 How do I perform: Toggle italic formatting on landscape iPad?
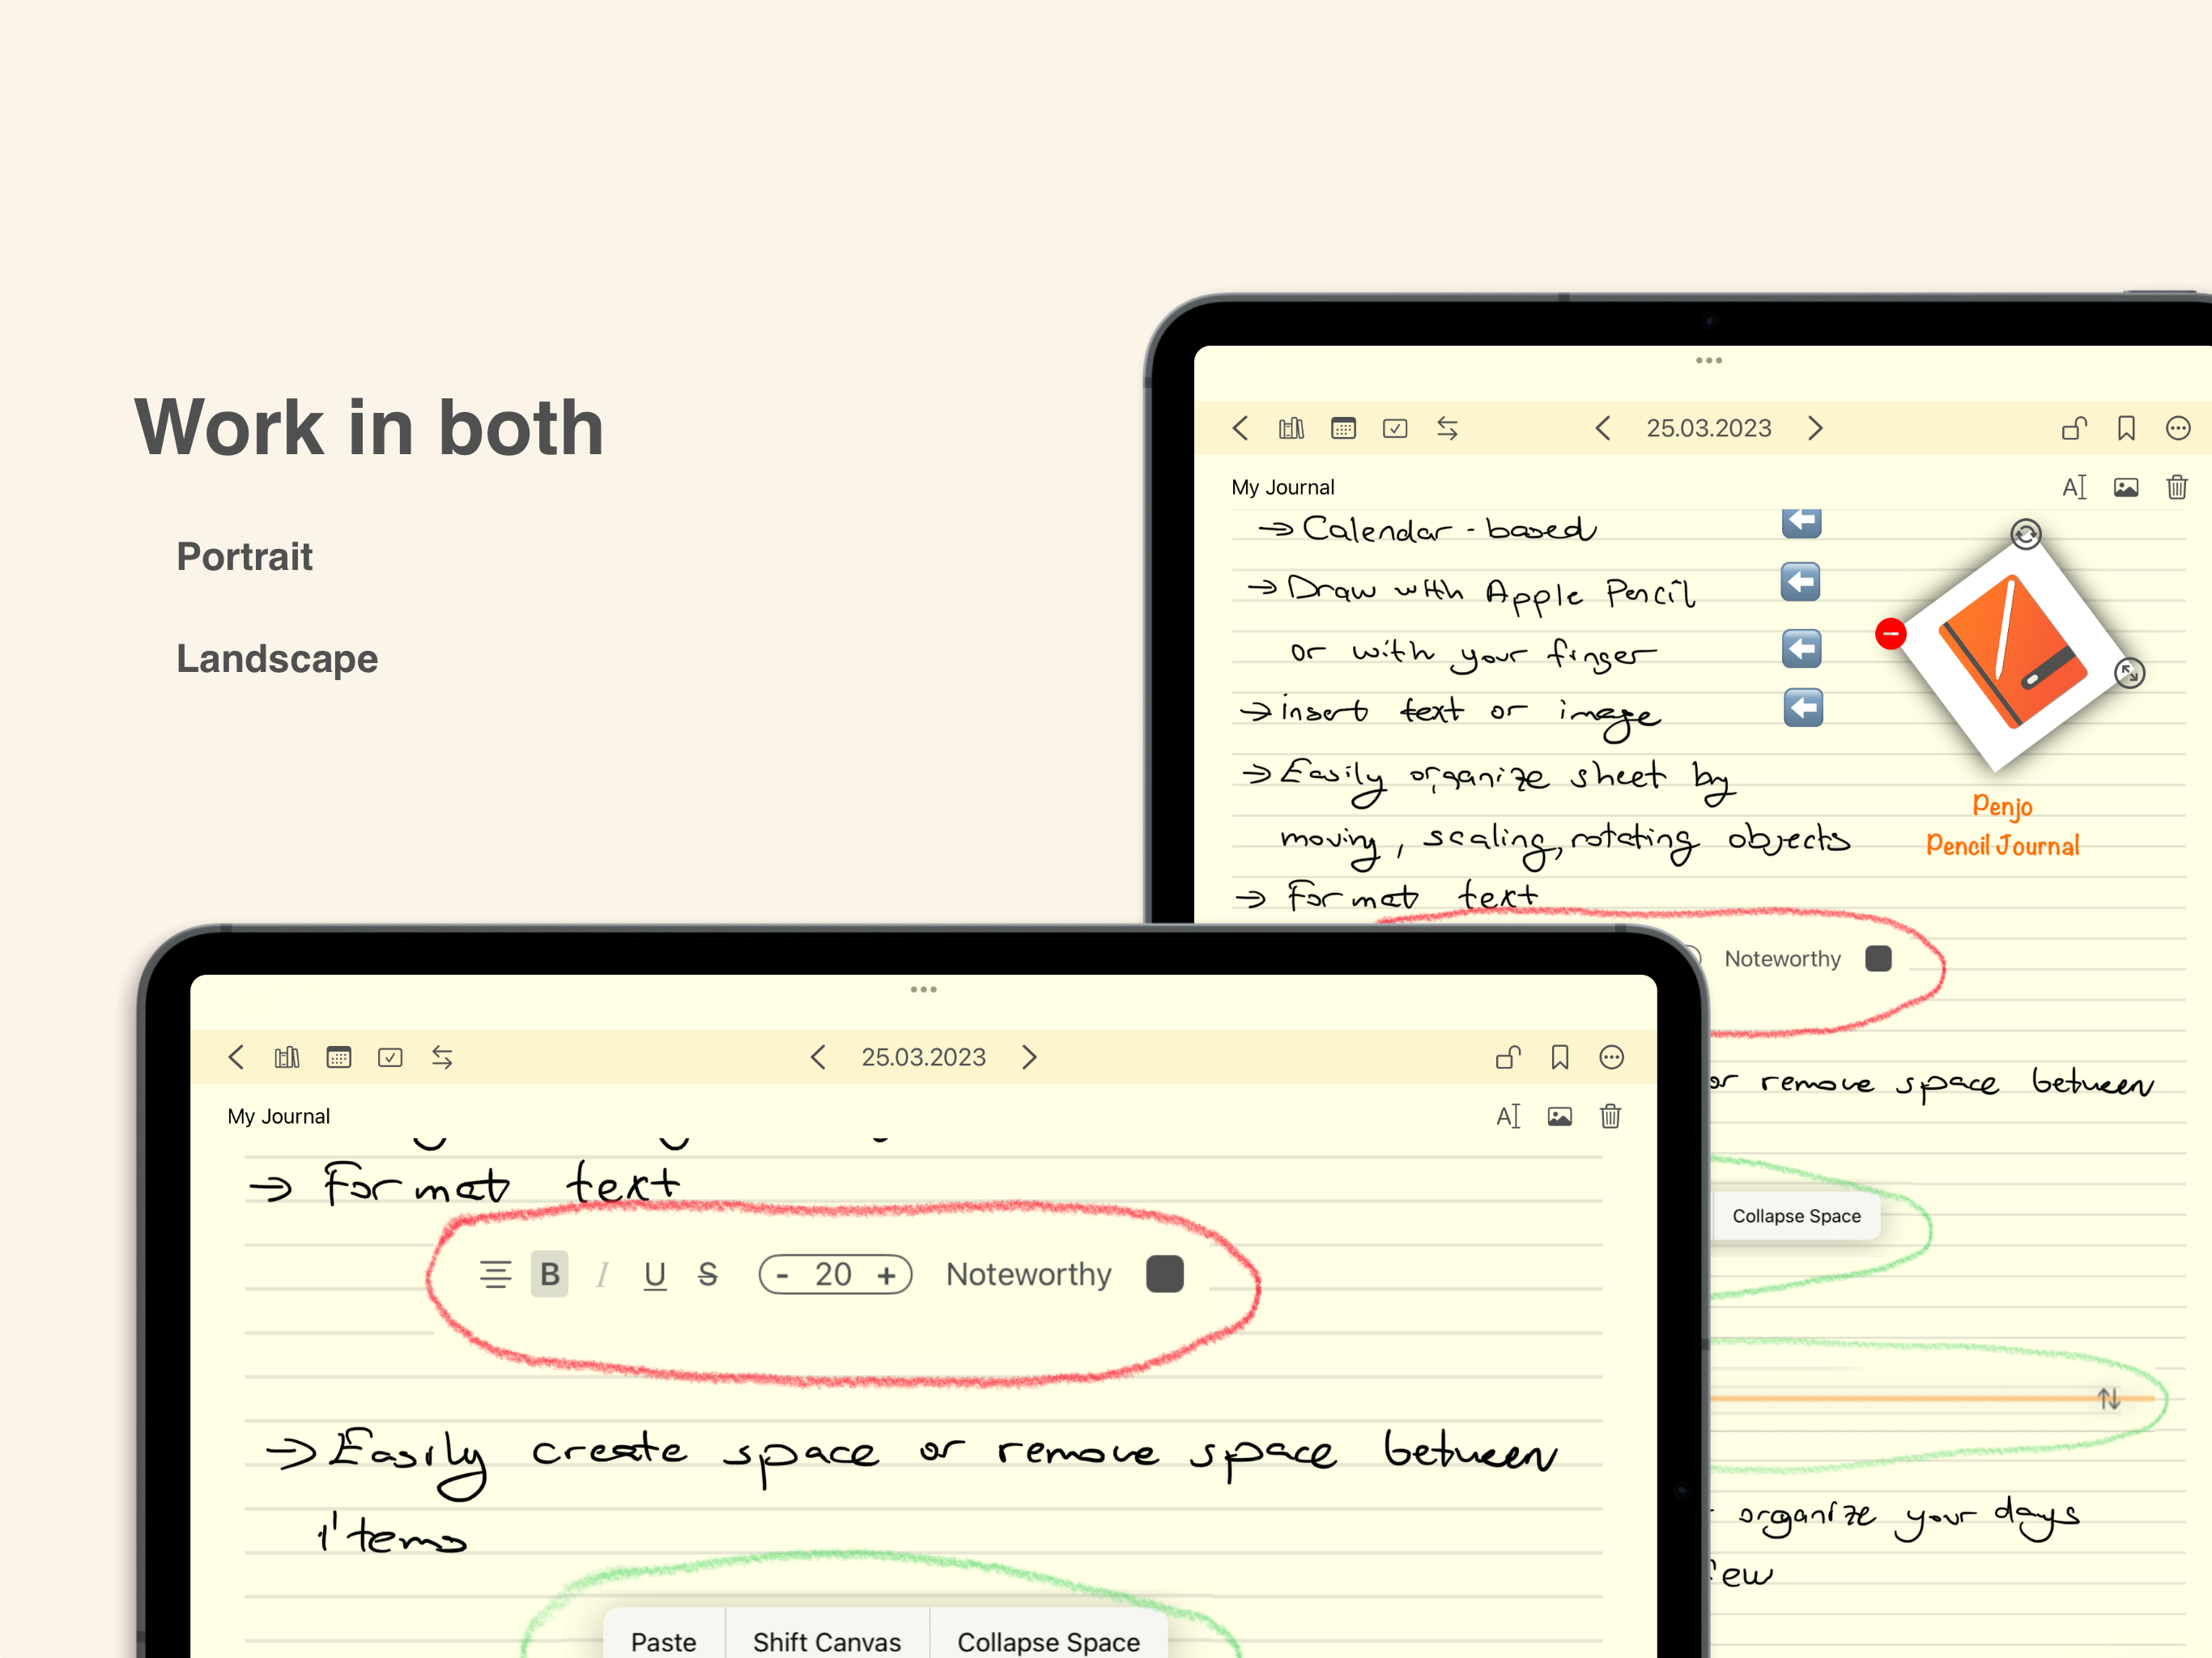[602, 1274]
